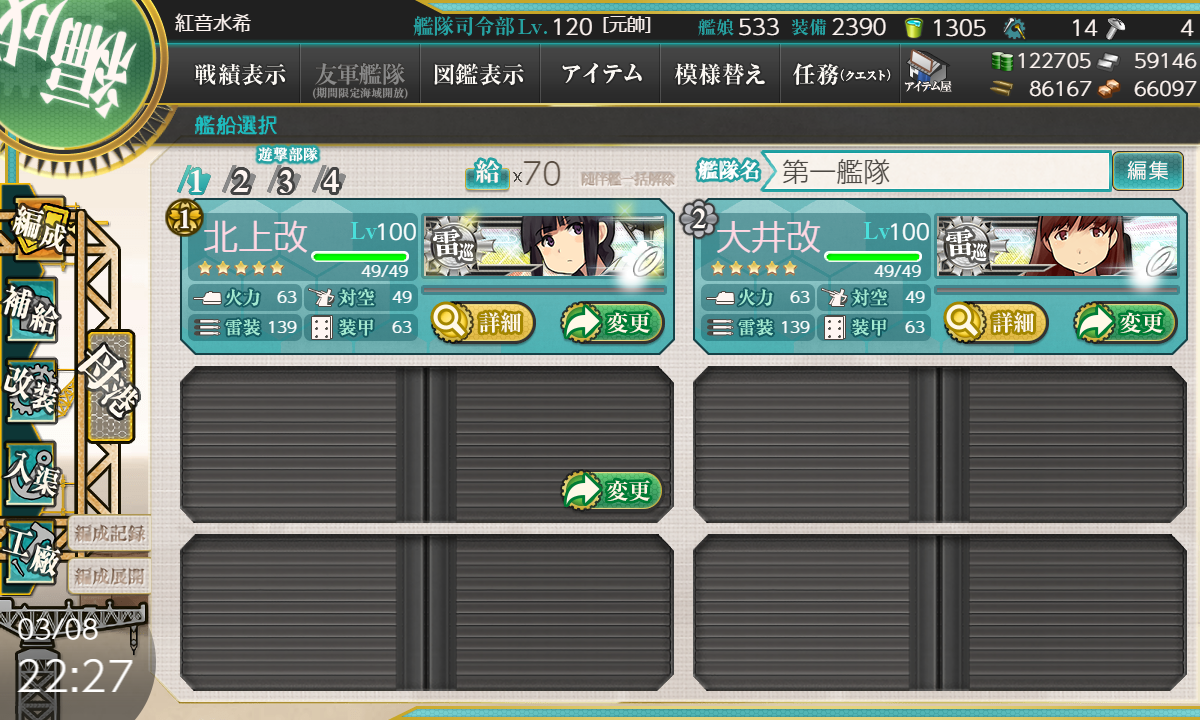Switch to fleet number 2 tab
Image resolution: width=1200 pixels, height=720 pixels.
(x=240, y=181)
